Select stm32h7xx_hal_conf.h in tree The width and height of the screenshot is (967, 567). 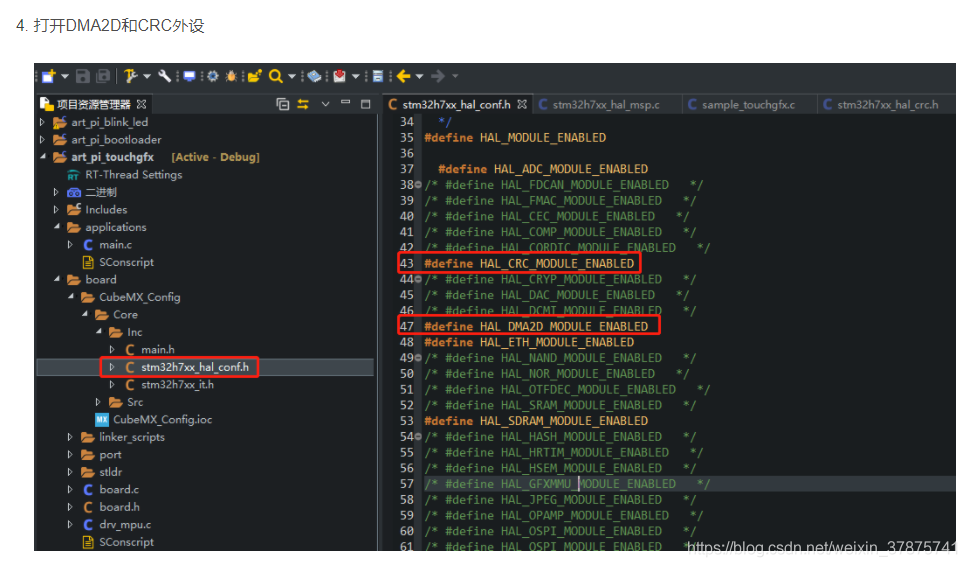(194, 367)
